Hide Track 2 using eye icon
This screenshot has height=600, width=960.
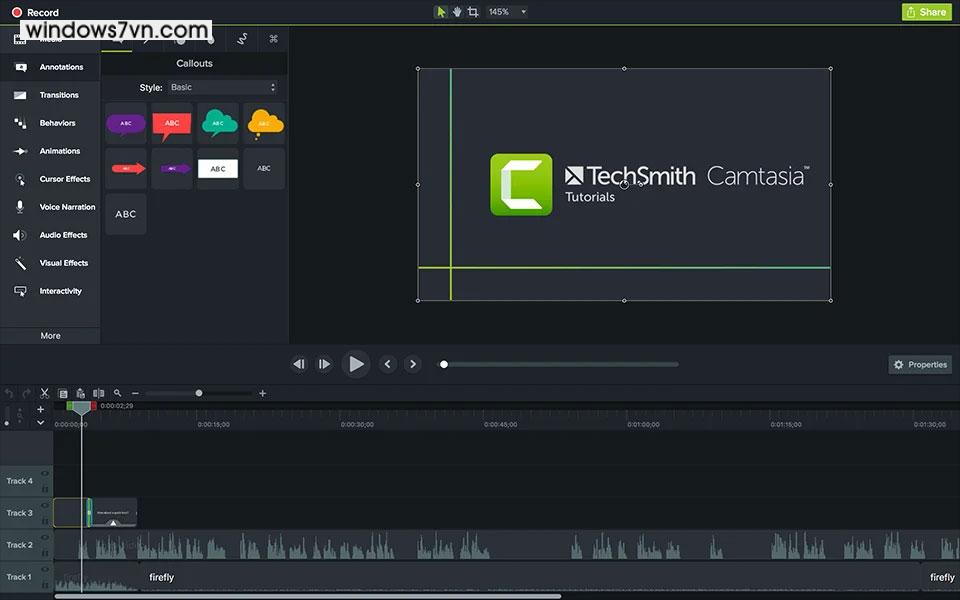click(x=45, y=538)
